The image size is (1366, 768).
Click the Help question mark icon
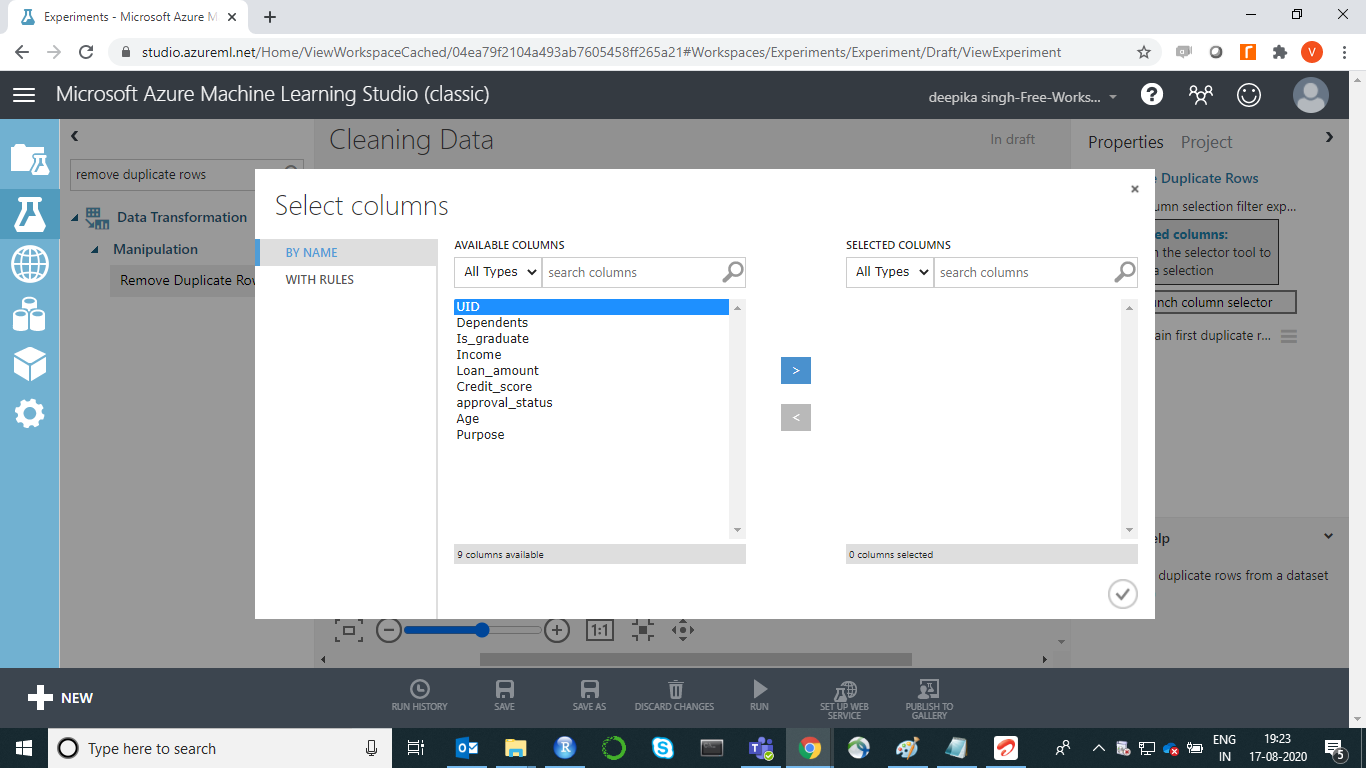click(x=1152, y=95)
